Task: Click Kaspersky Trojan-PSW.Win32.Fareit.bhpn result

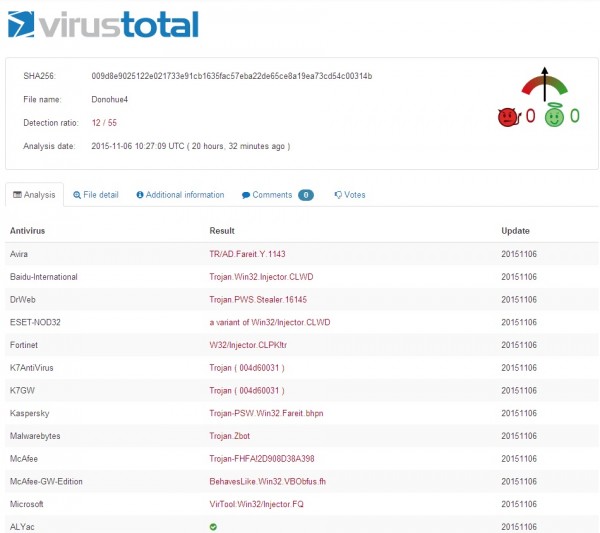Action: click(266, 412)
